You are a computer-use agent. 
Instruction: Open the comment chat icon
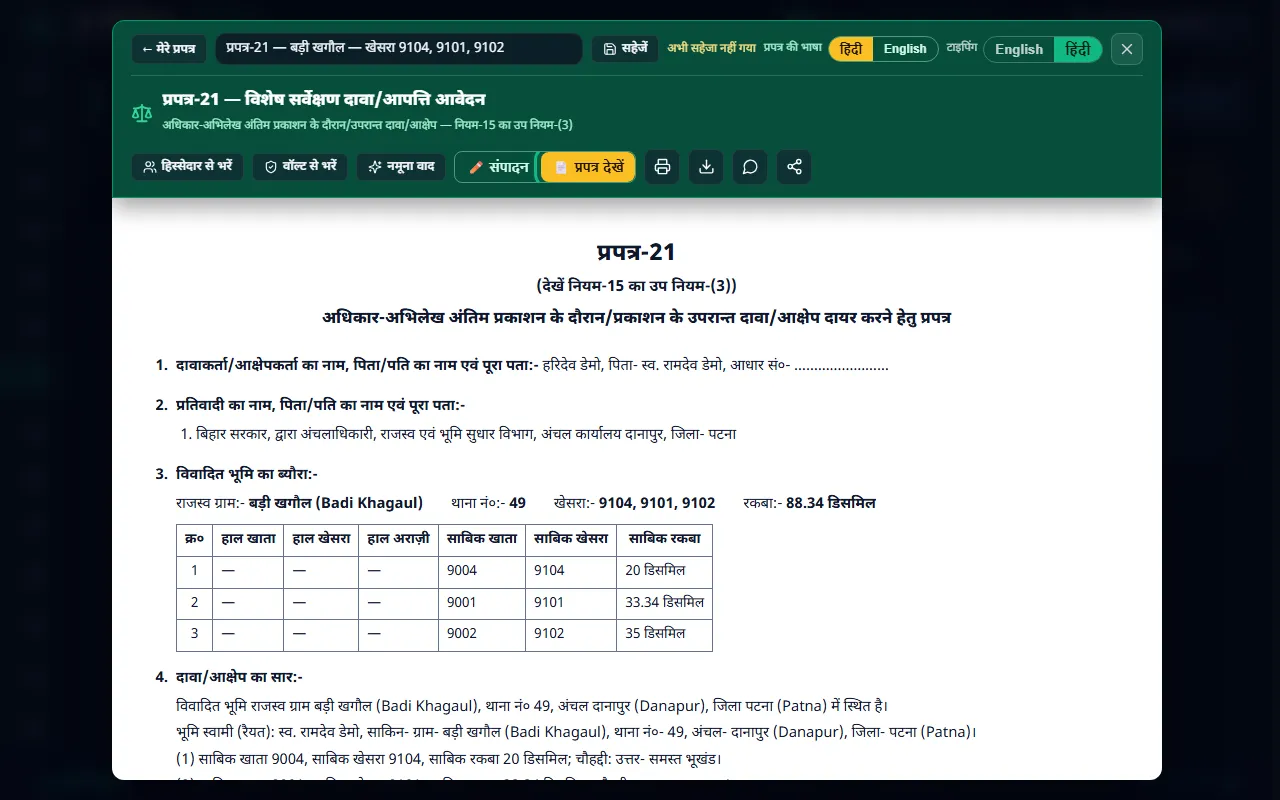pyautogui.click(x=750, y=167)
